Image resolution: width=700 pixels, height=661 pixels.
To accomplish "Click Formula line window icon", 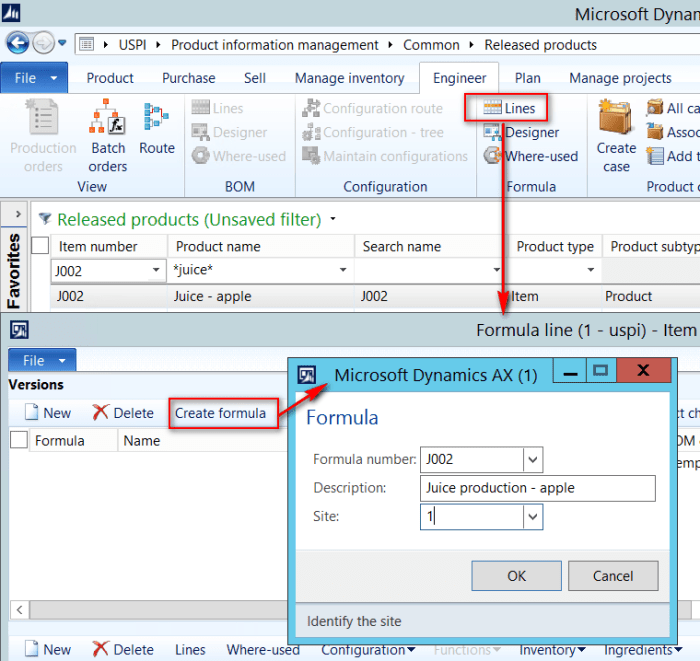I will (x=19, y=331).
